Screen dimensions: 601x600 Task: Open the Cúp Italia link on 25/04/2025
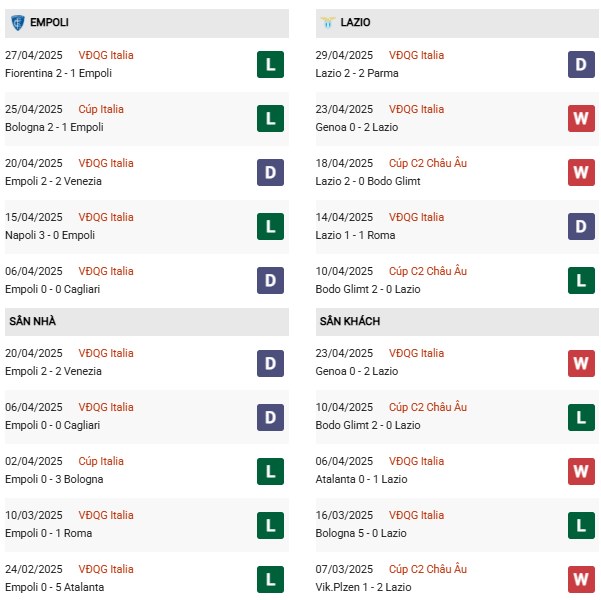pyautogui.click(x=100, y=109)
